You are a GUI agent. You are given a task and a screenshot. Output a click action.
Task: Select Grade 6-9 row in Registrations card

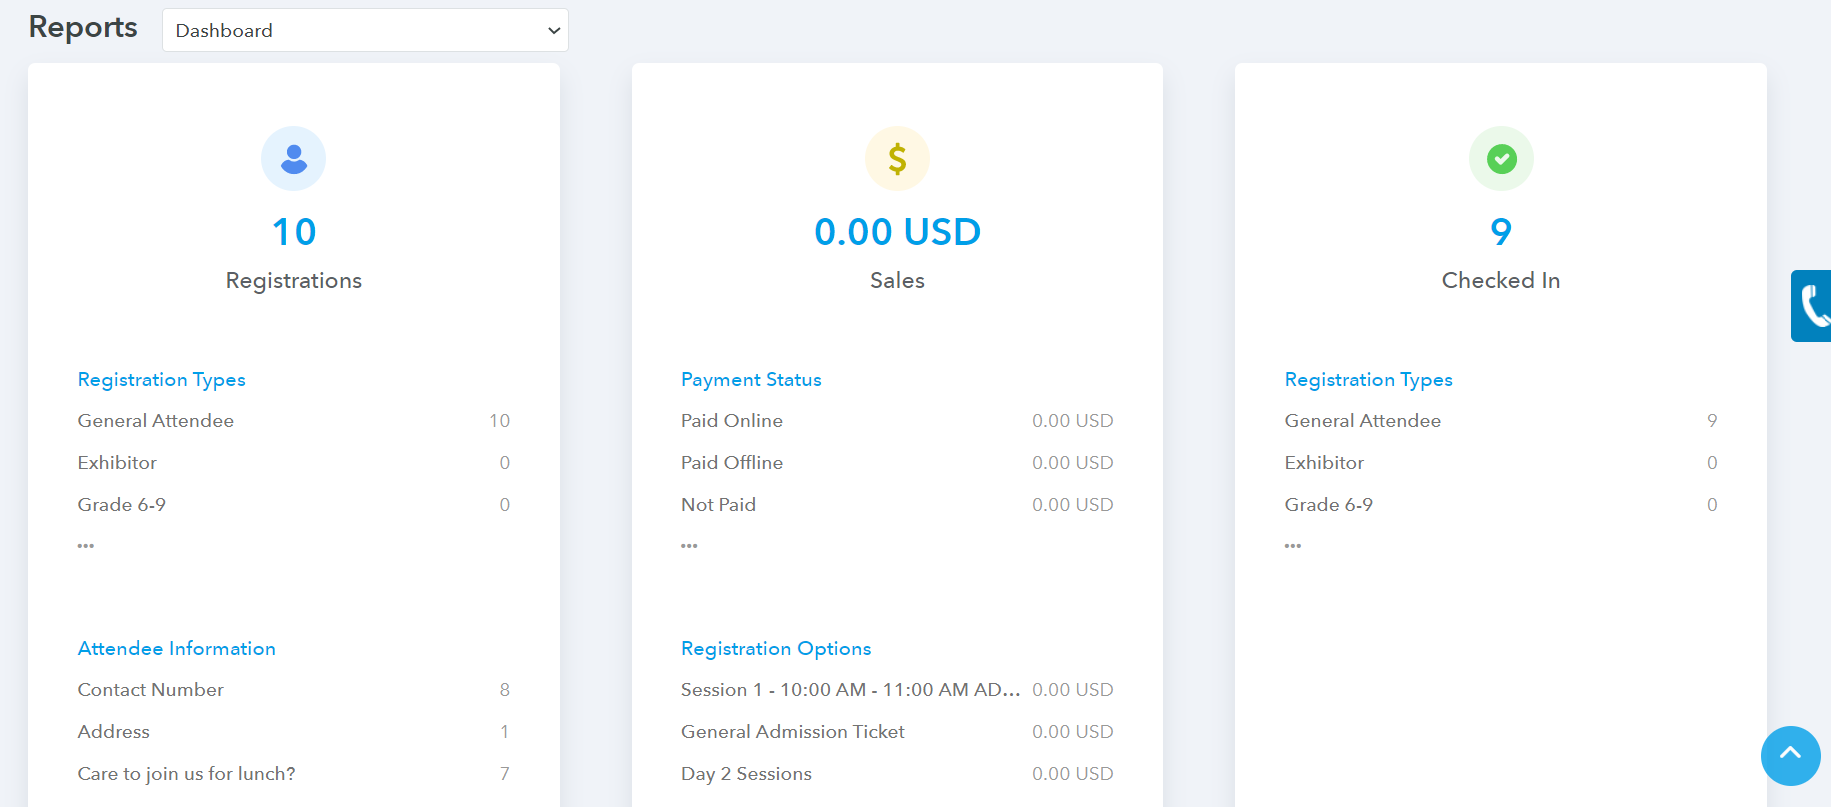pyautogui.click(x=294, y=505)
